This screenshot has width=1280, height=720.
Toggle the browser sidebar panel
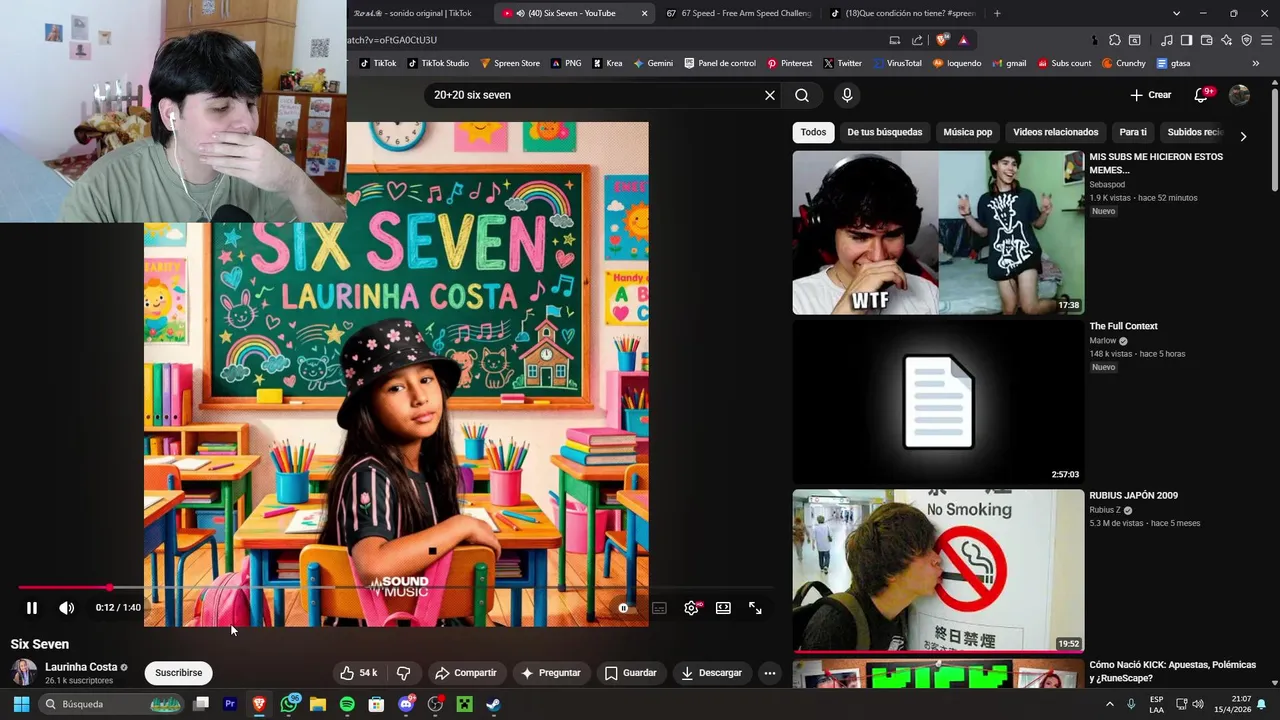pos(1186,40)
